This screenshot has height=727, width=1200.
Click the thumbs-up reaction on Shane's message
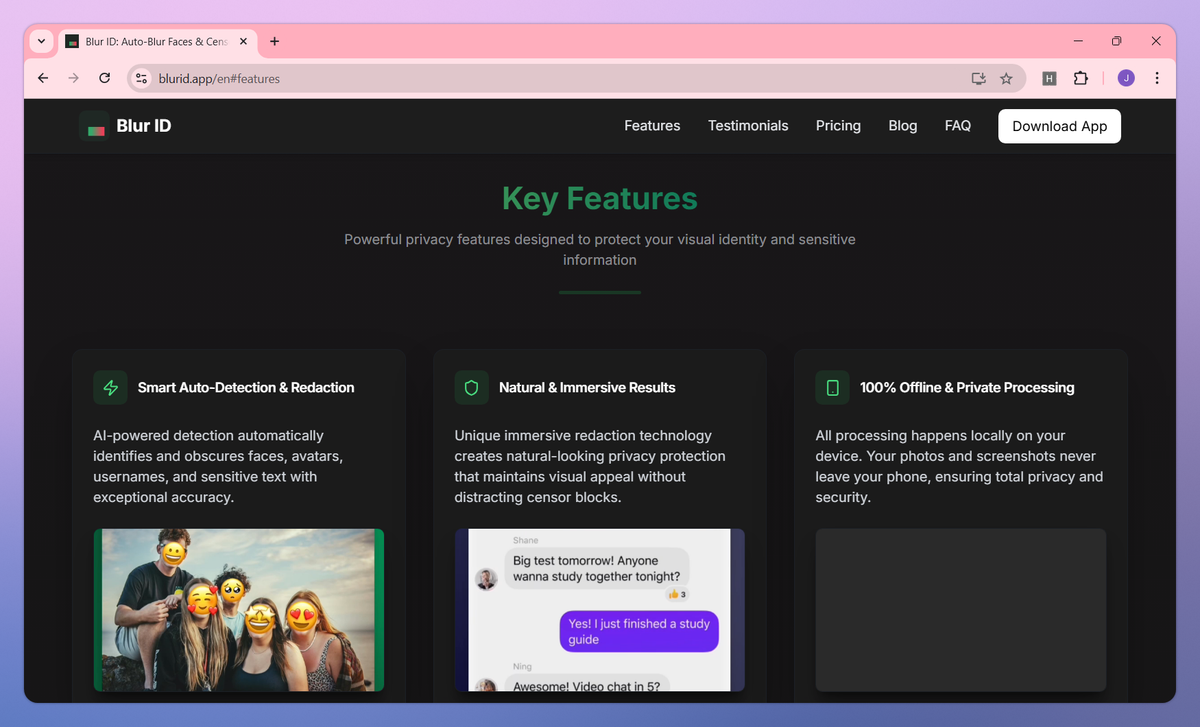[677, 594]
